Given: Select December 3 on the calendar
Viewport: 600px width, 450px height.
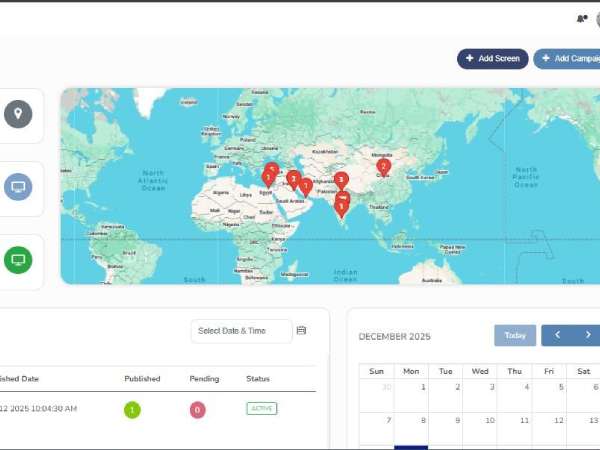Looking at the screenshot, I should coord(480,395).
